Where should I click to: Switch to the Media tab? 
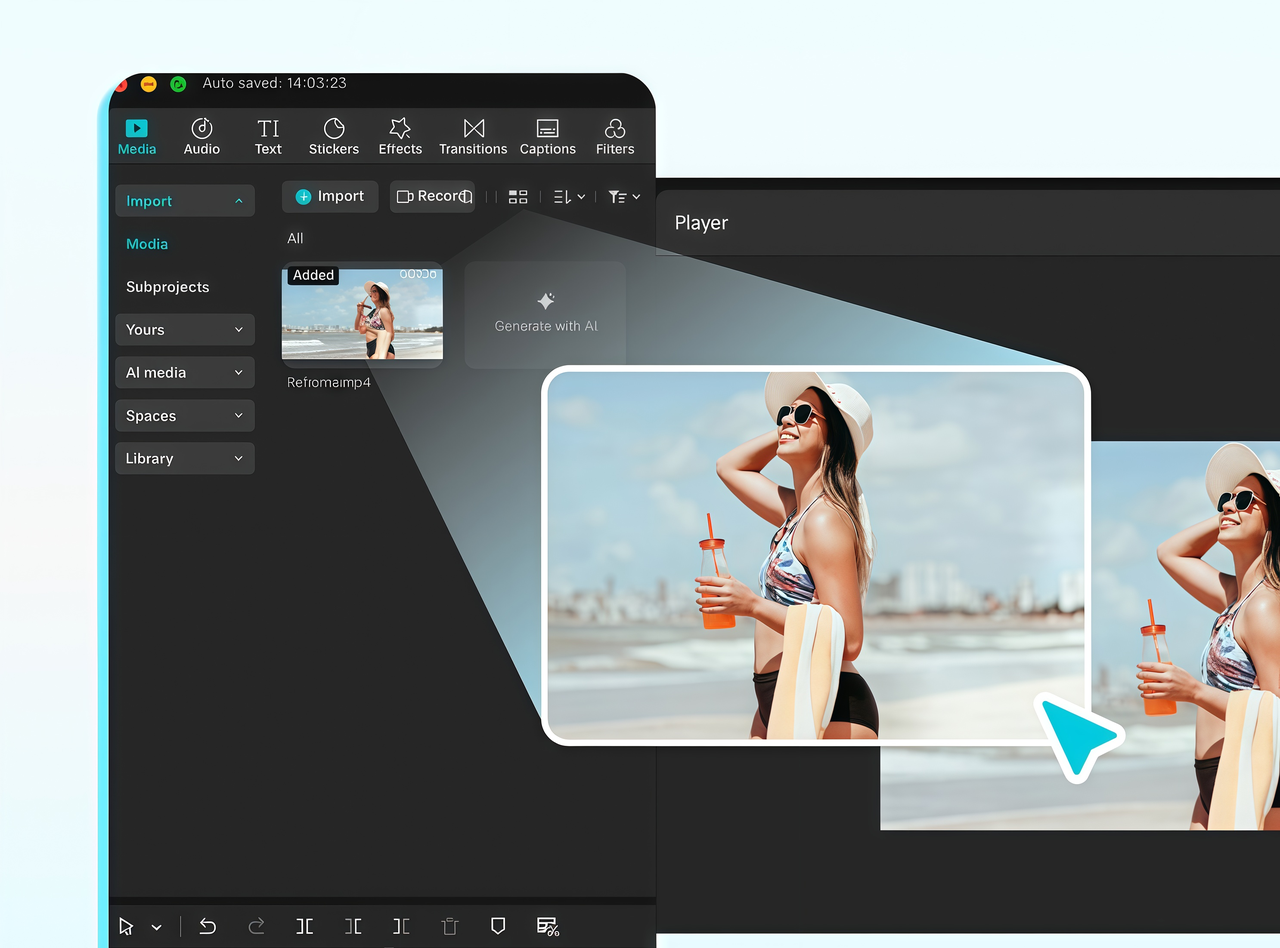[x=137, y=137]
